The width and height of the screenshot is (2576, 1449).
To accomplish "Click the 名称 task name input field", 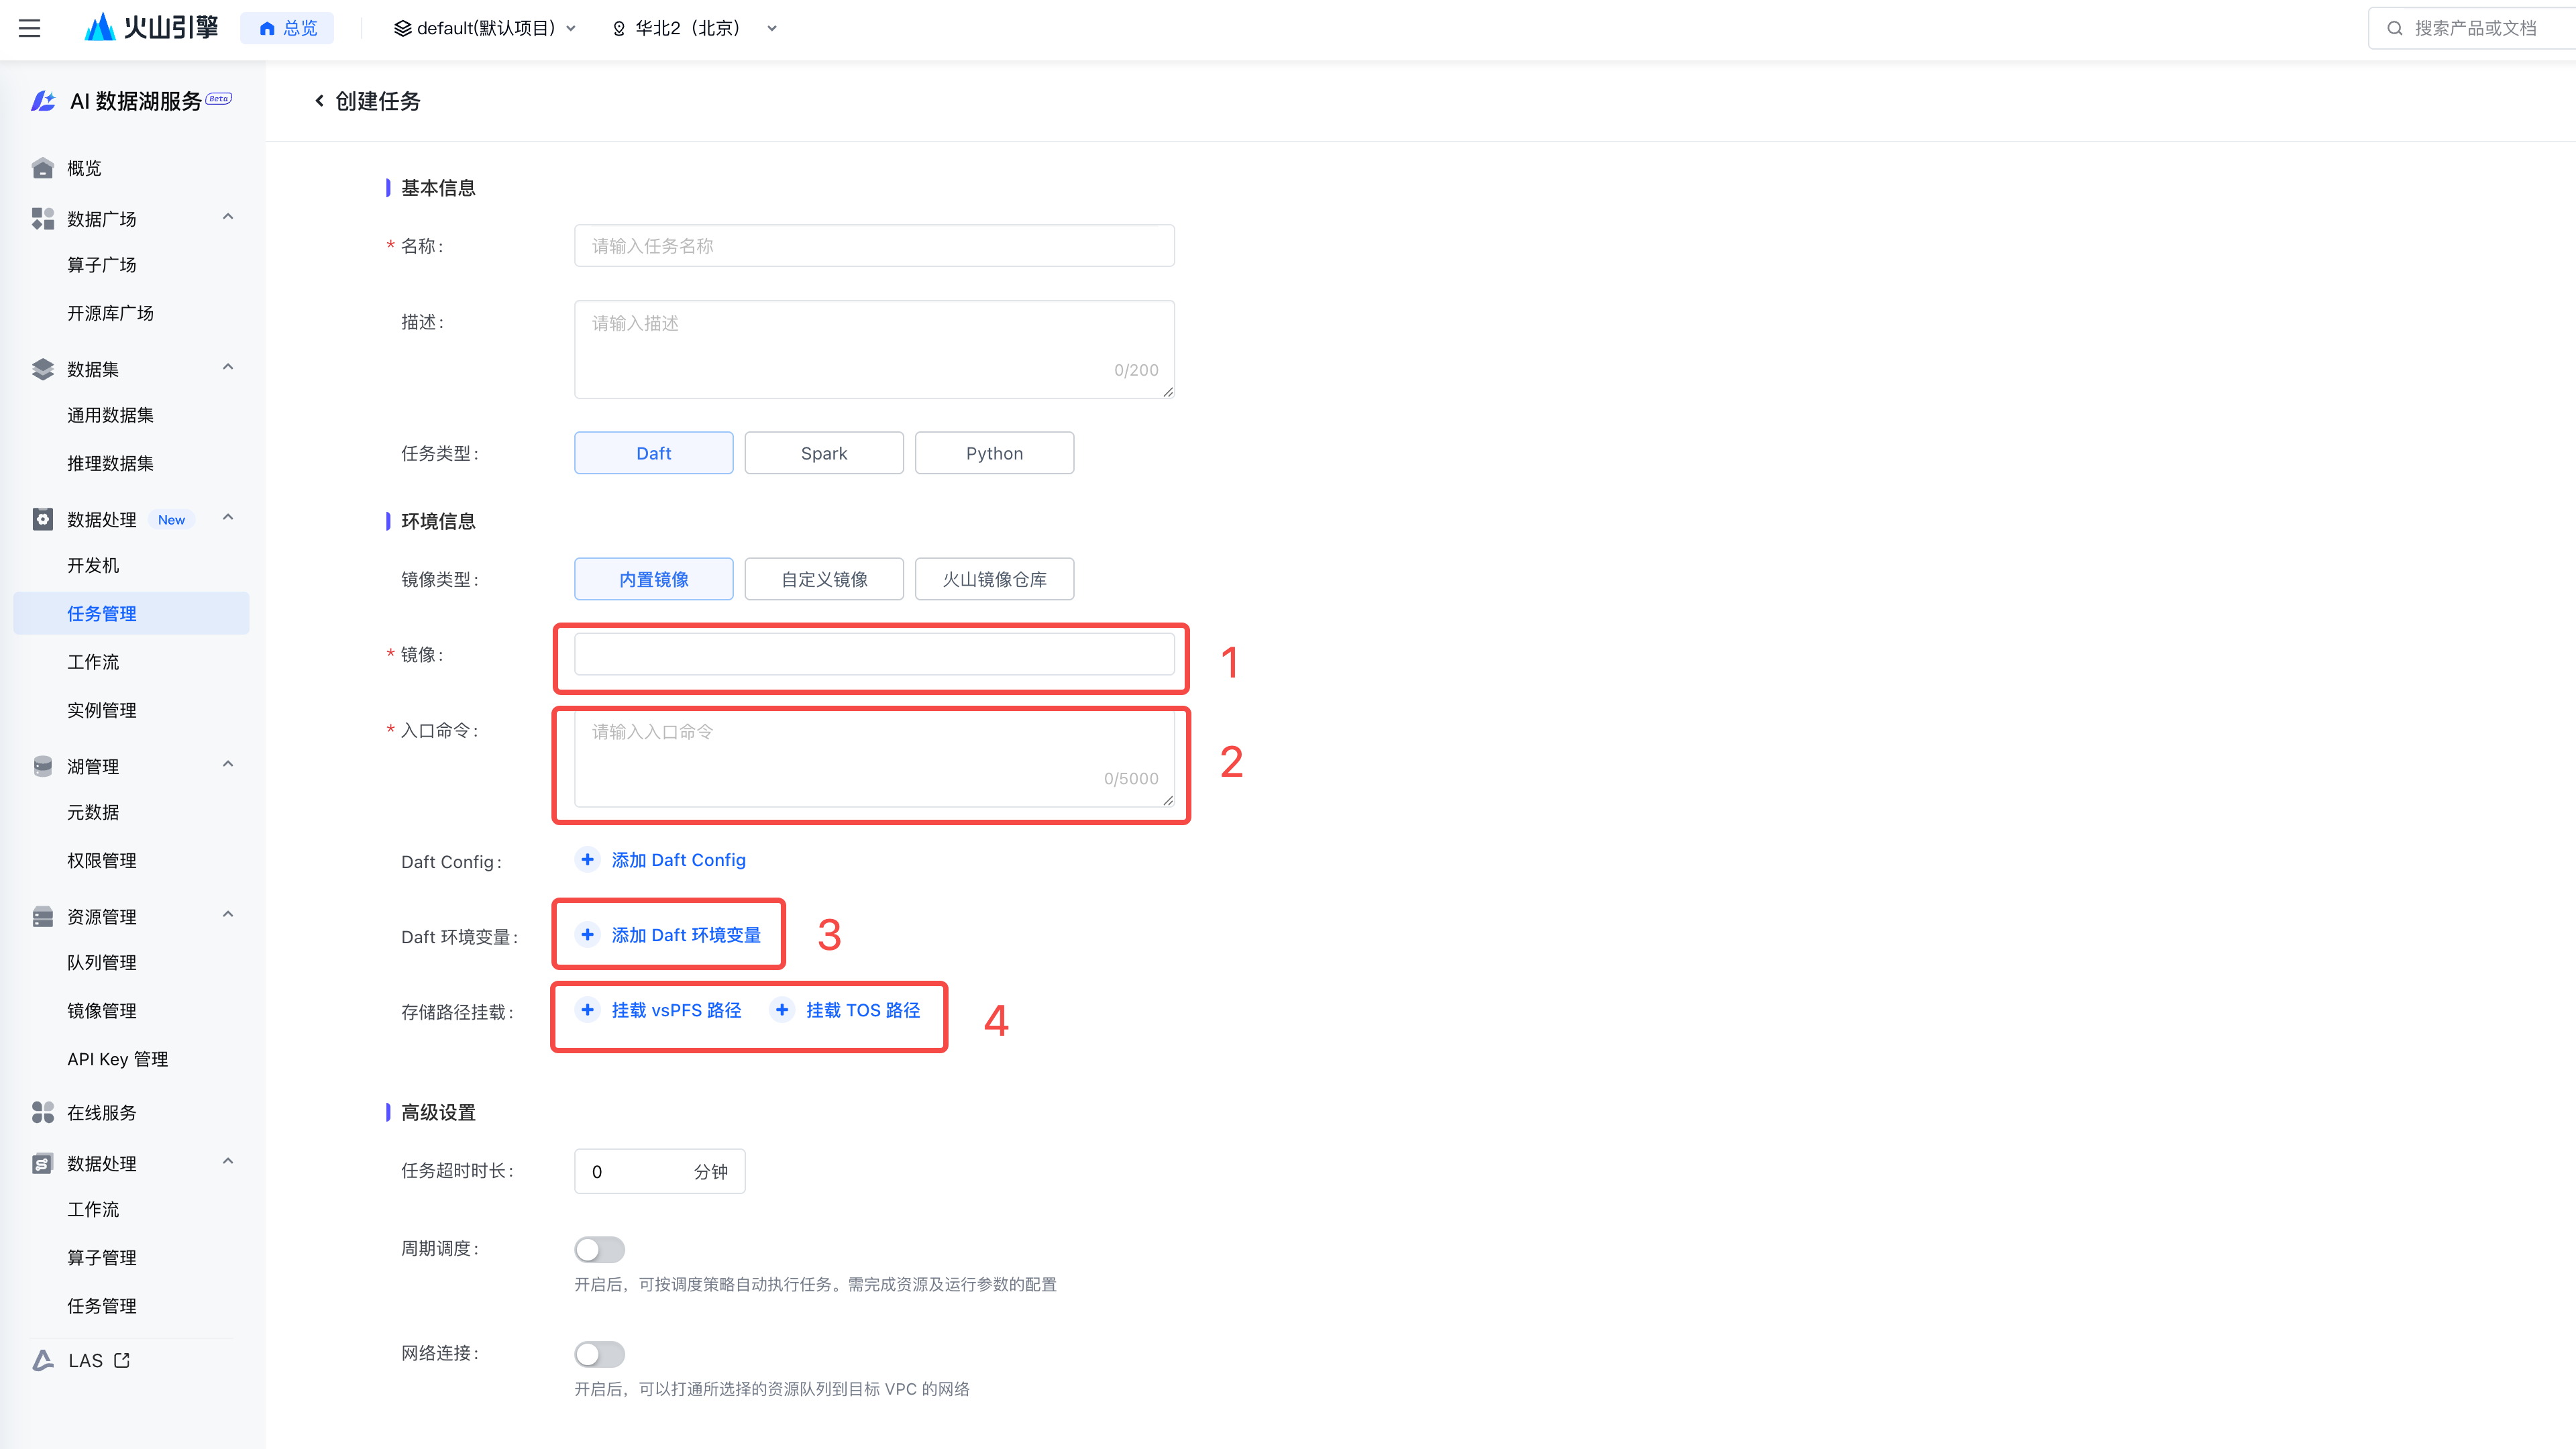I will [873, 246].
